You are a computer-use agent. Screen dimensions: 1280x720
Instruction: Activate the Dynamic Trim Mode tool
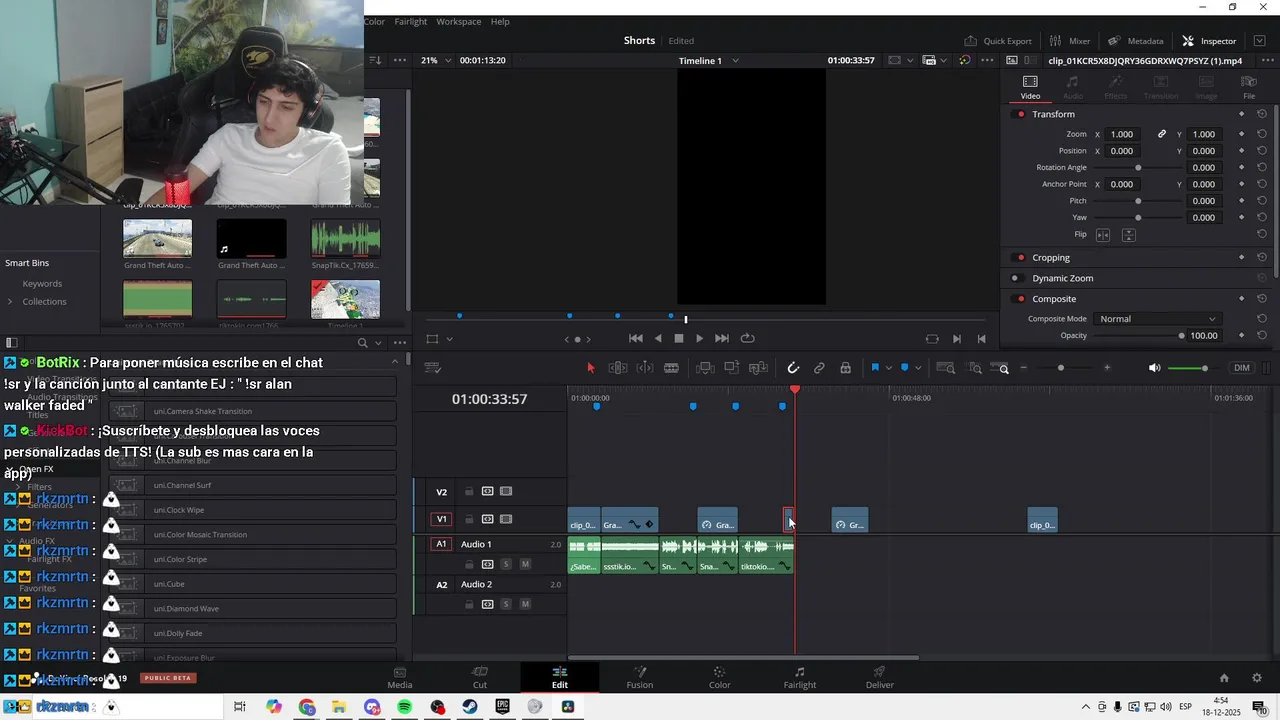pyautogui.click(x=645, y=368)
